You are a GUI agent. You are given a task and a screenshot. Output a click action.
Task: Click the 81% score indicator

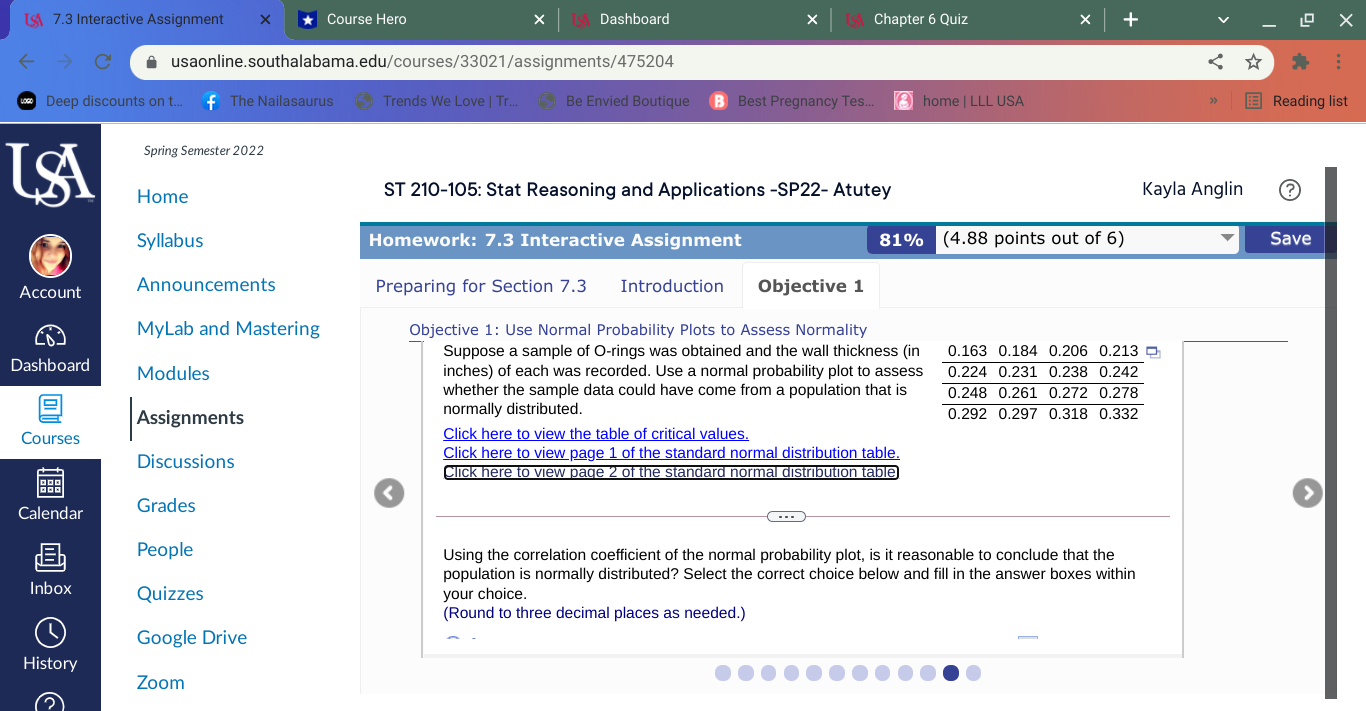point(900,239)
